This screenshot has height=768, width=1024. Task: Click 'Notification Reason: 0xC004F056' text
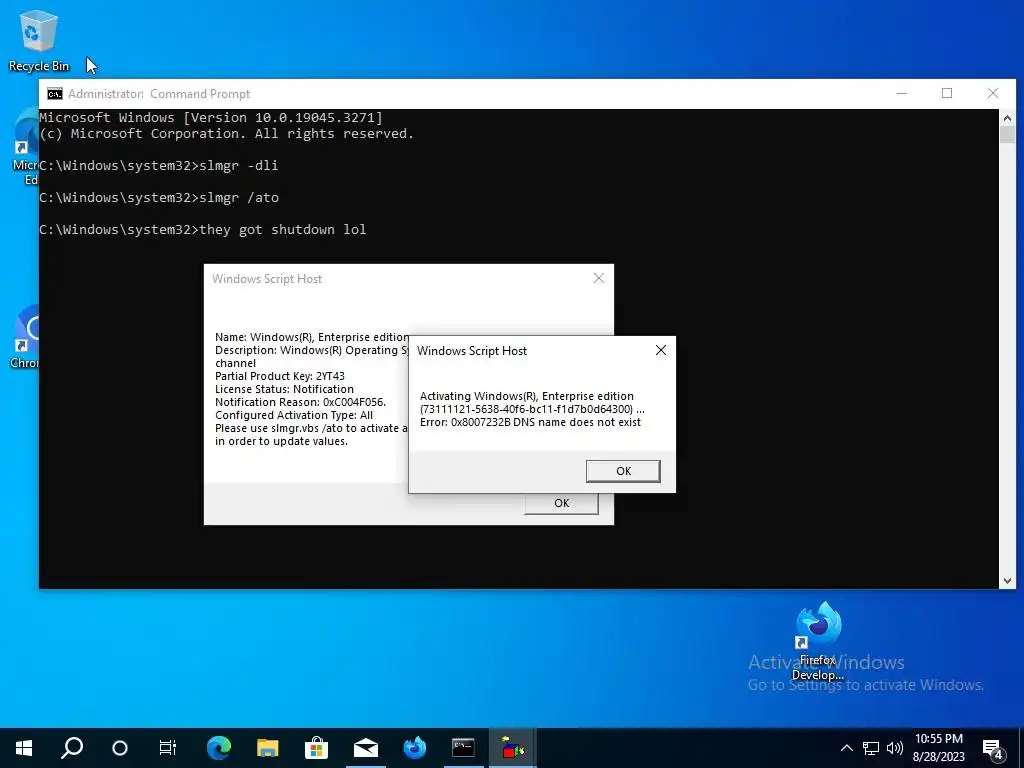pos(300,402)
